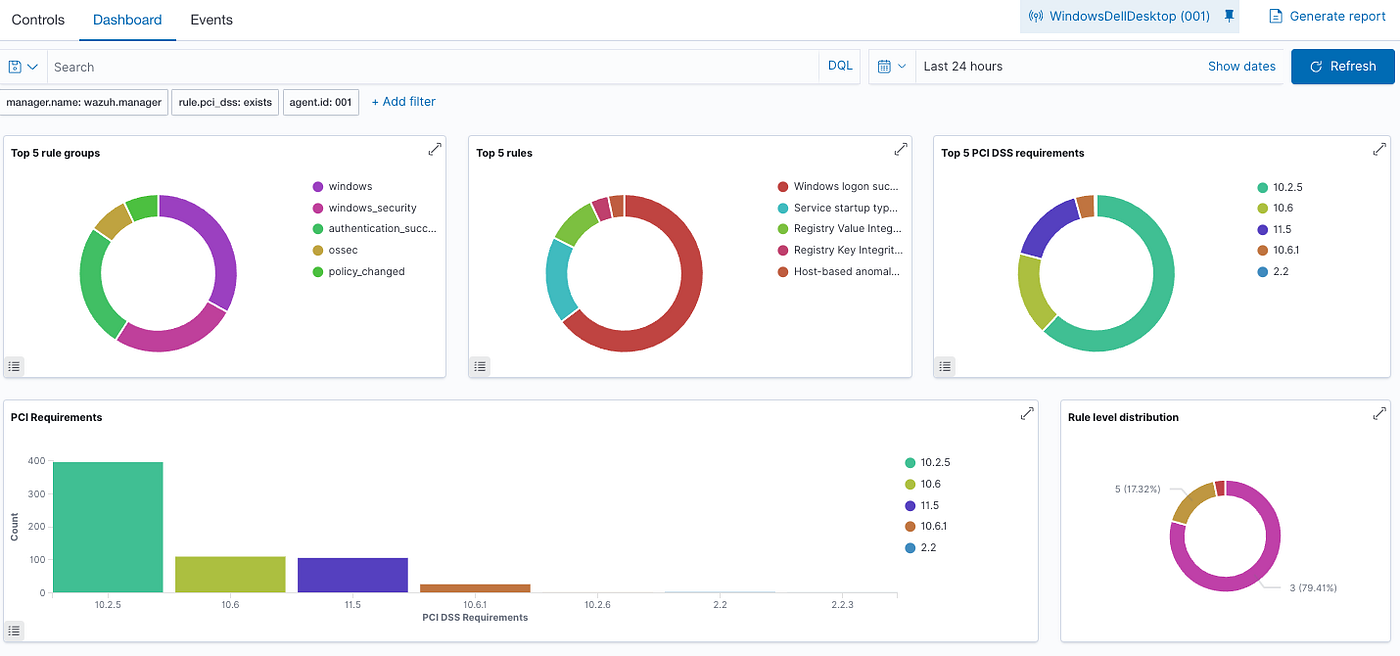Switch to the Controls tab
The image size is (1400, 656).
38,19
